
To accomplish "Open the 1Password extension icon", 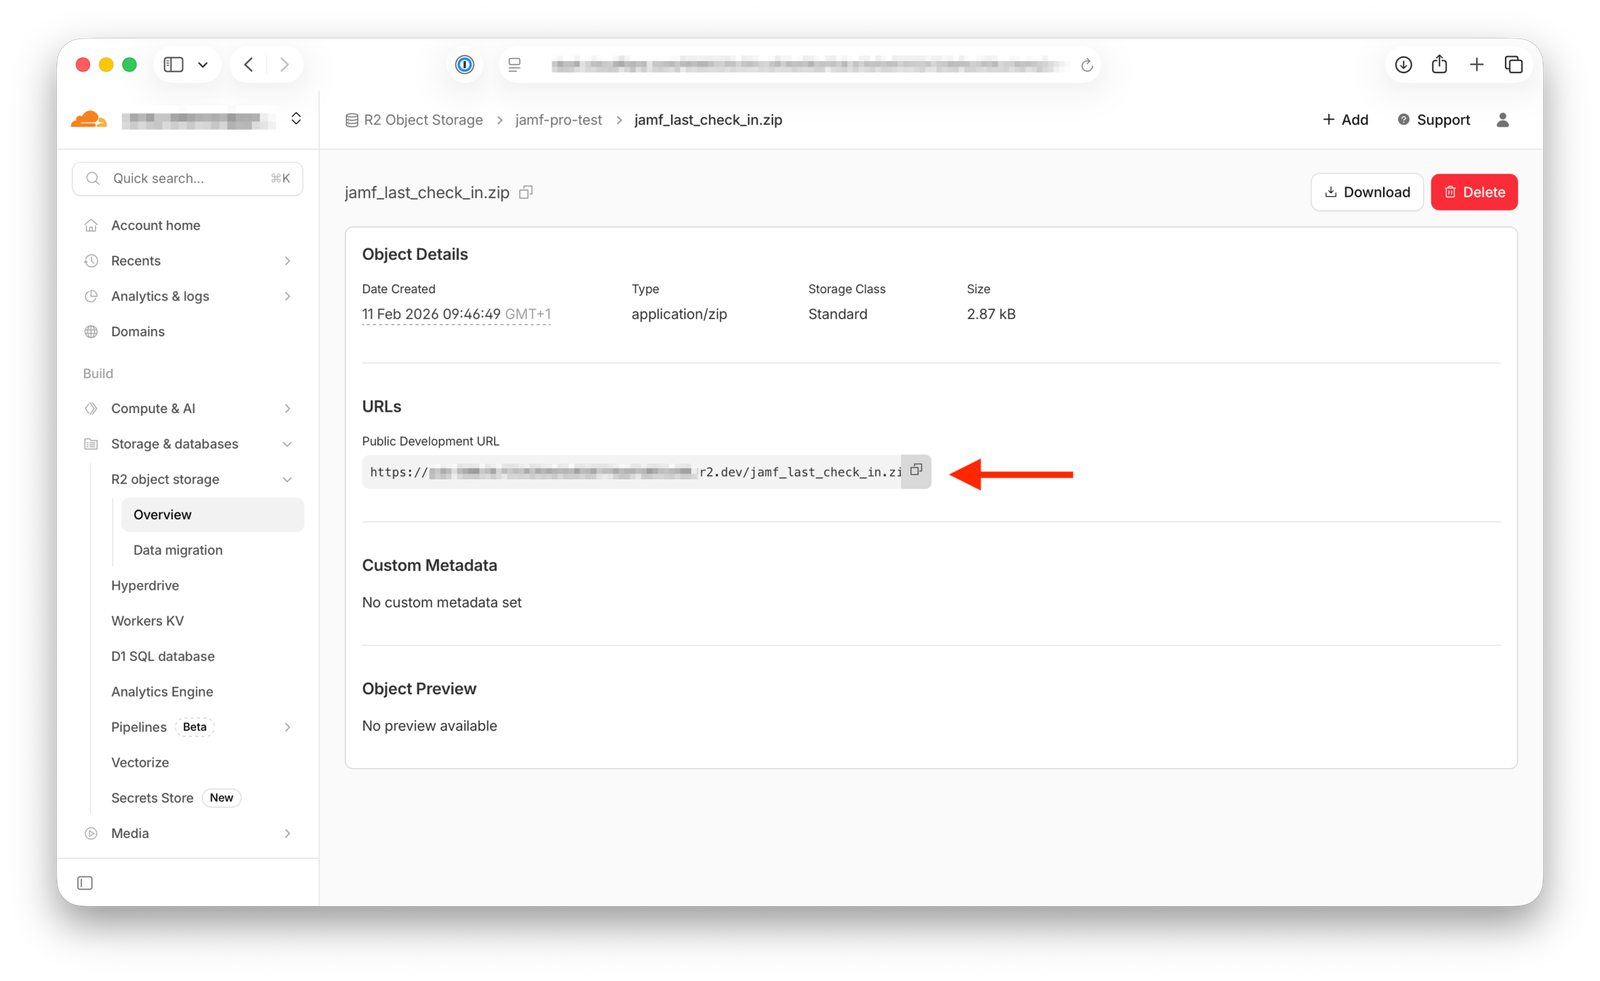I will (465, 65).
